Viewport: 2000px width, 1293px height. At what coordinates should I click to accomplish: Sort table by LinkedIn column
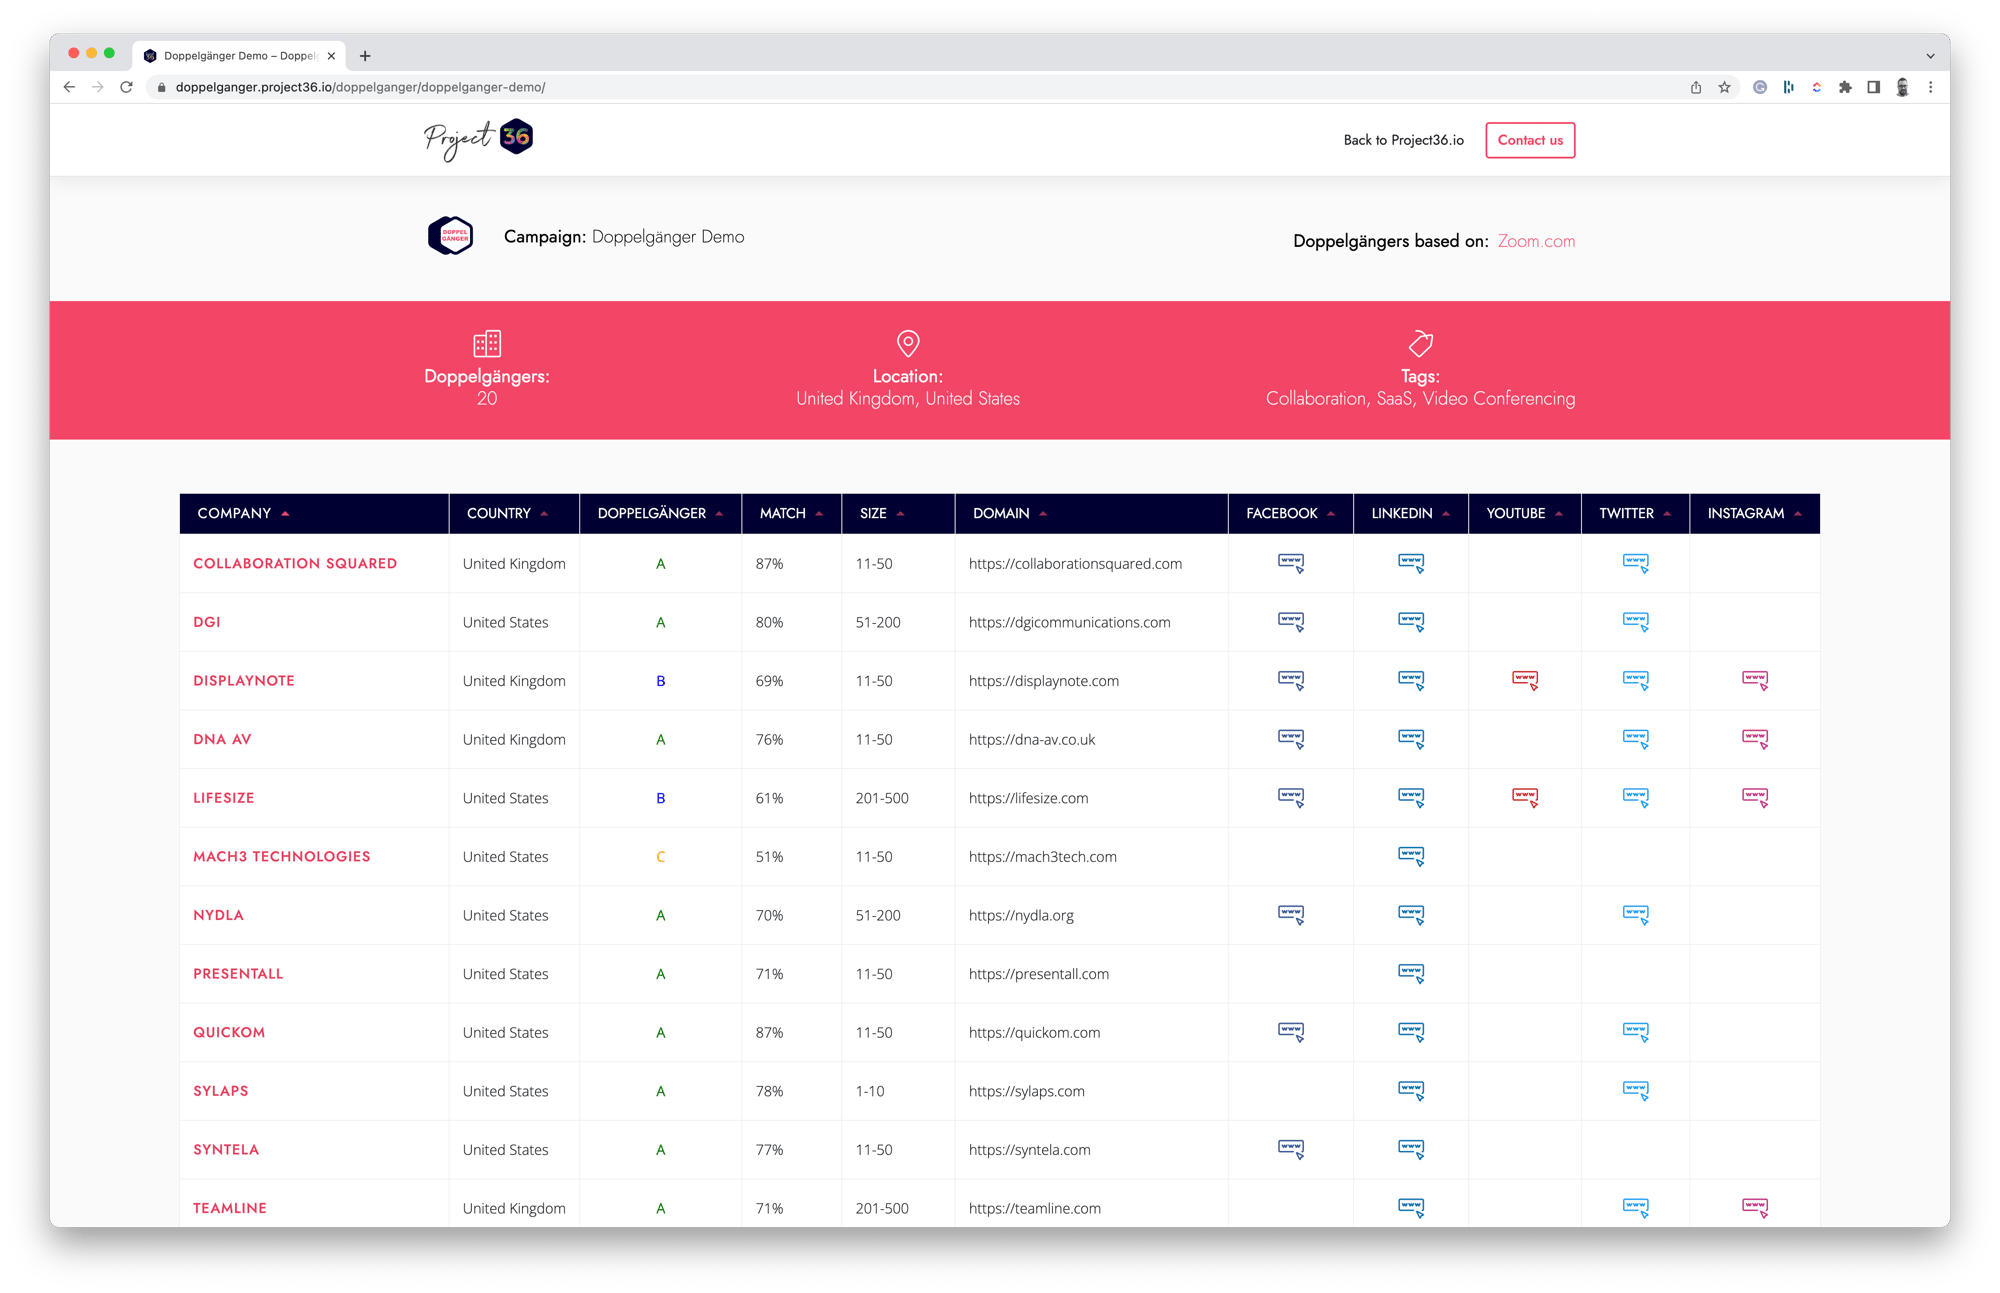coord(1410,513)
